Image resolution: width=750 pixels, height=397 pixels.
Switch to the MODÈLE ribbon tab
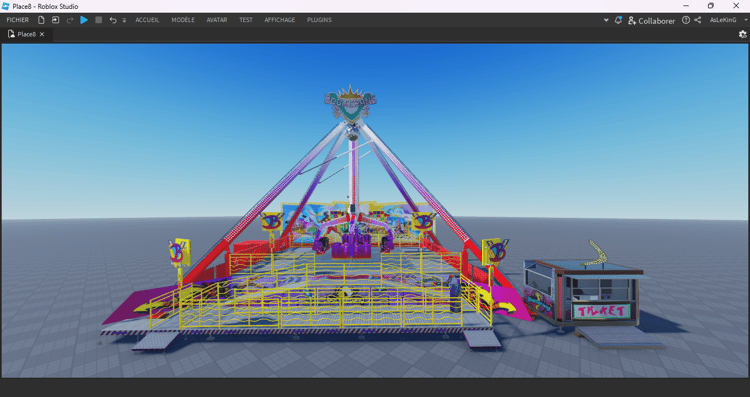click(183, 20)
